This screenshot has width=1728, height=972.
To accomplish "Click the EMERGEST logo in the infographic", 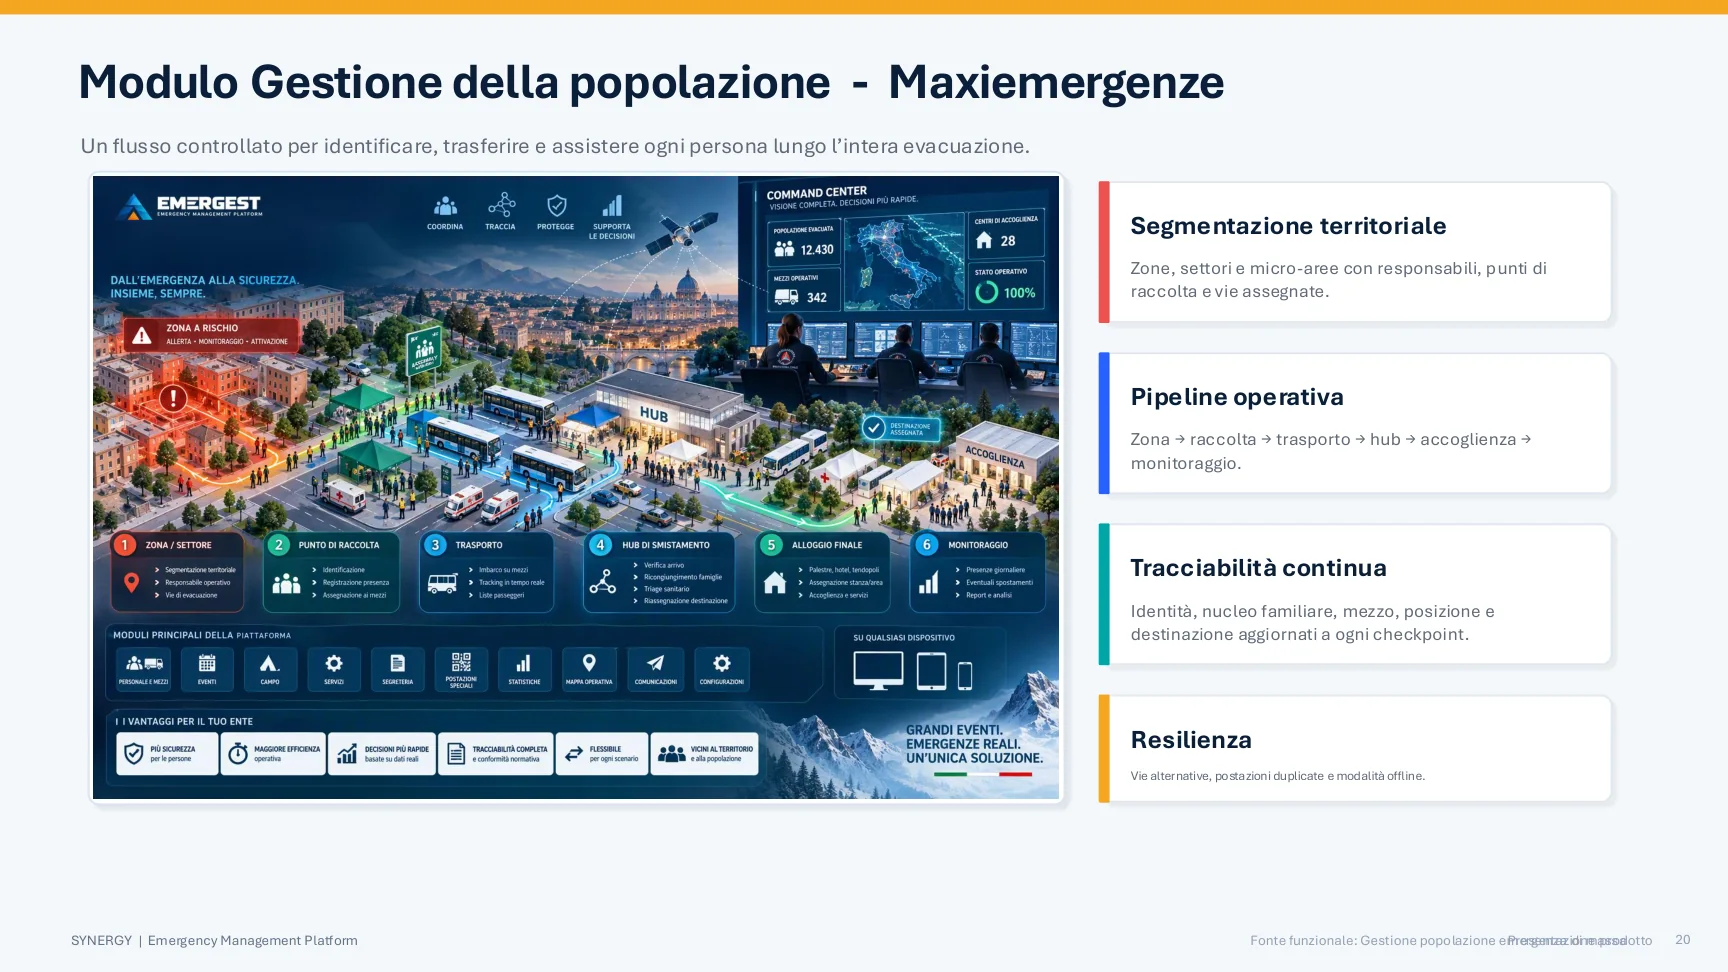I will pos(189,206).
